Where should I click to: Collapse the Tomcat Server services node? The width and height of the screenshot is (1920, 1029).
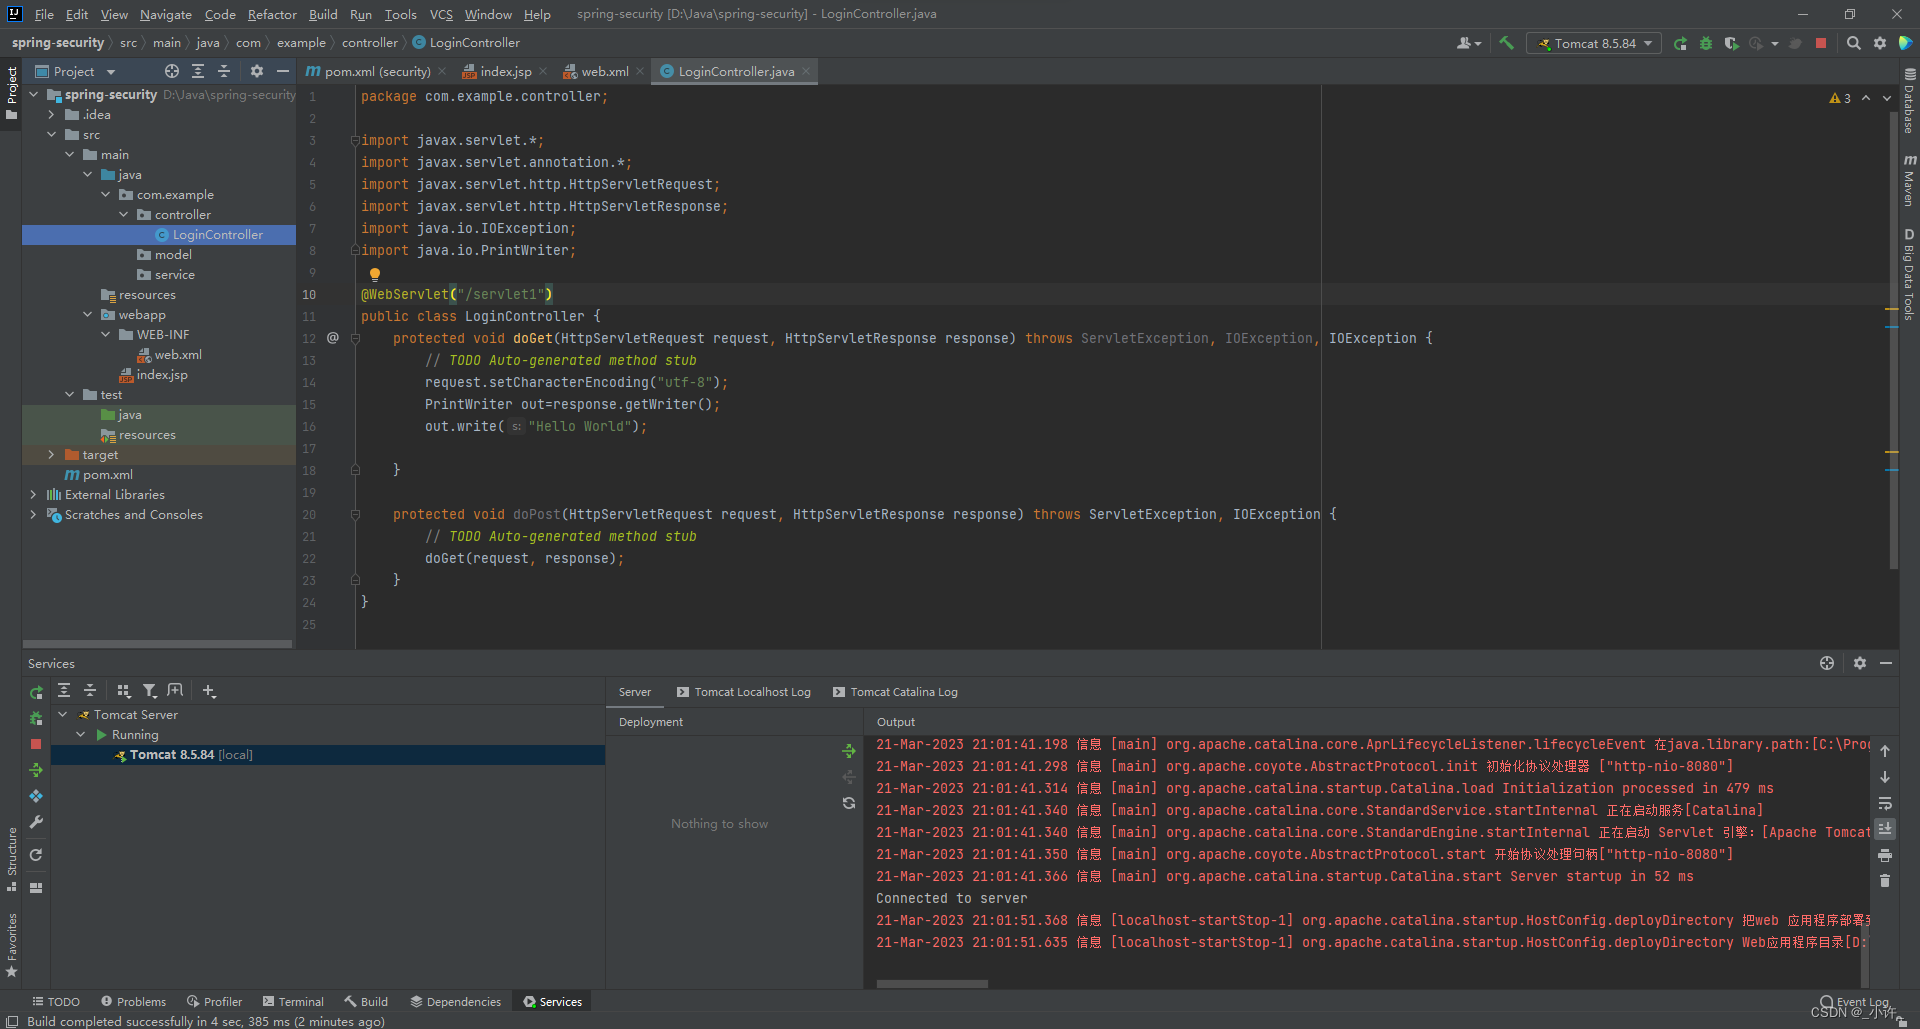coord(63,715)
